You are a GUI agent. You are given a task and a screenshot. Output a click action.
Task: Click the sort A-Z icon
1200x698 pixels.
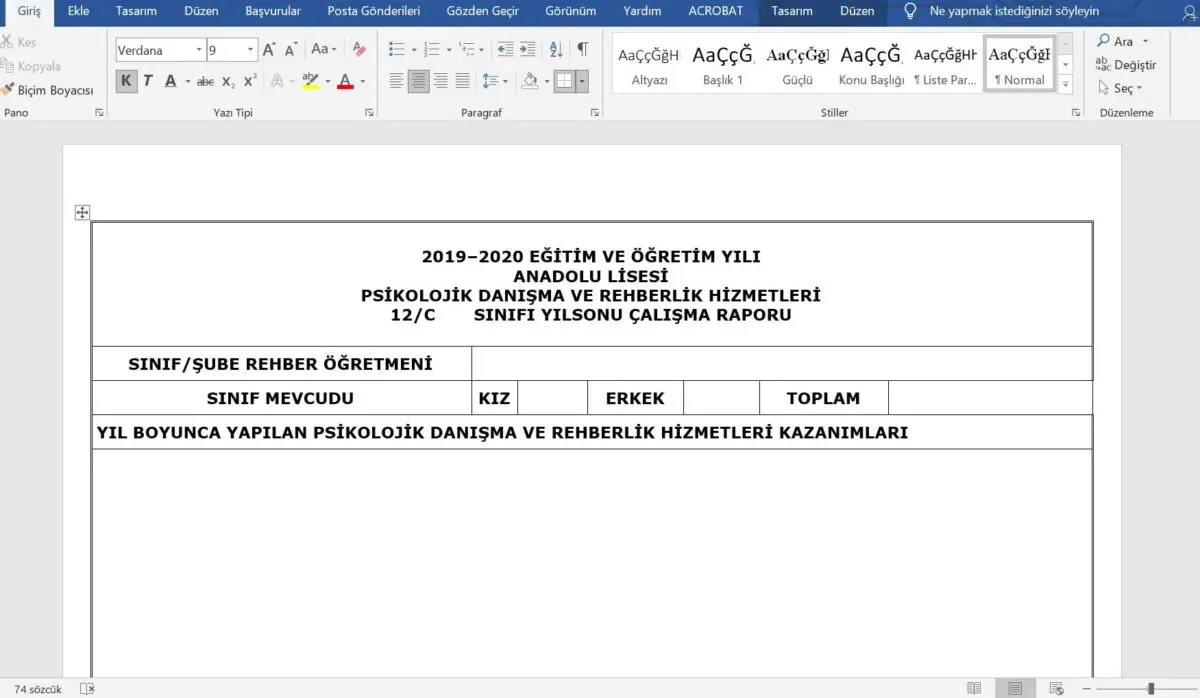556,49
